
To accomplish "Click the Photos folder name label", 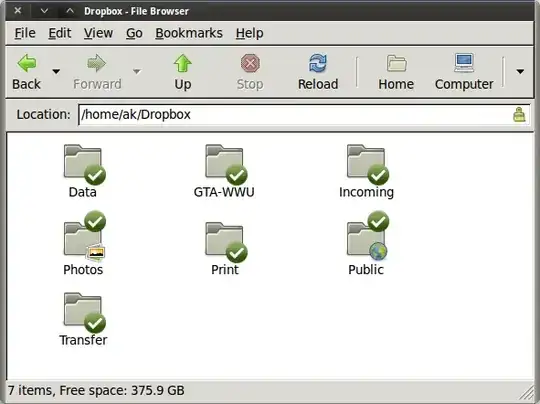I will coord(83,269).
